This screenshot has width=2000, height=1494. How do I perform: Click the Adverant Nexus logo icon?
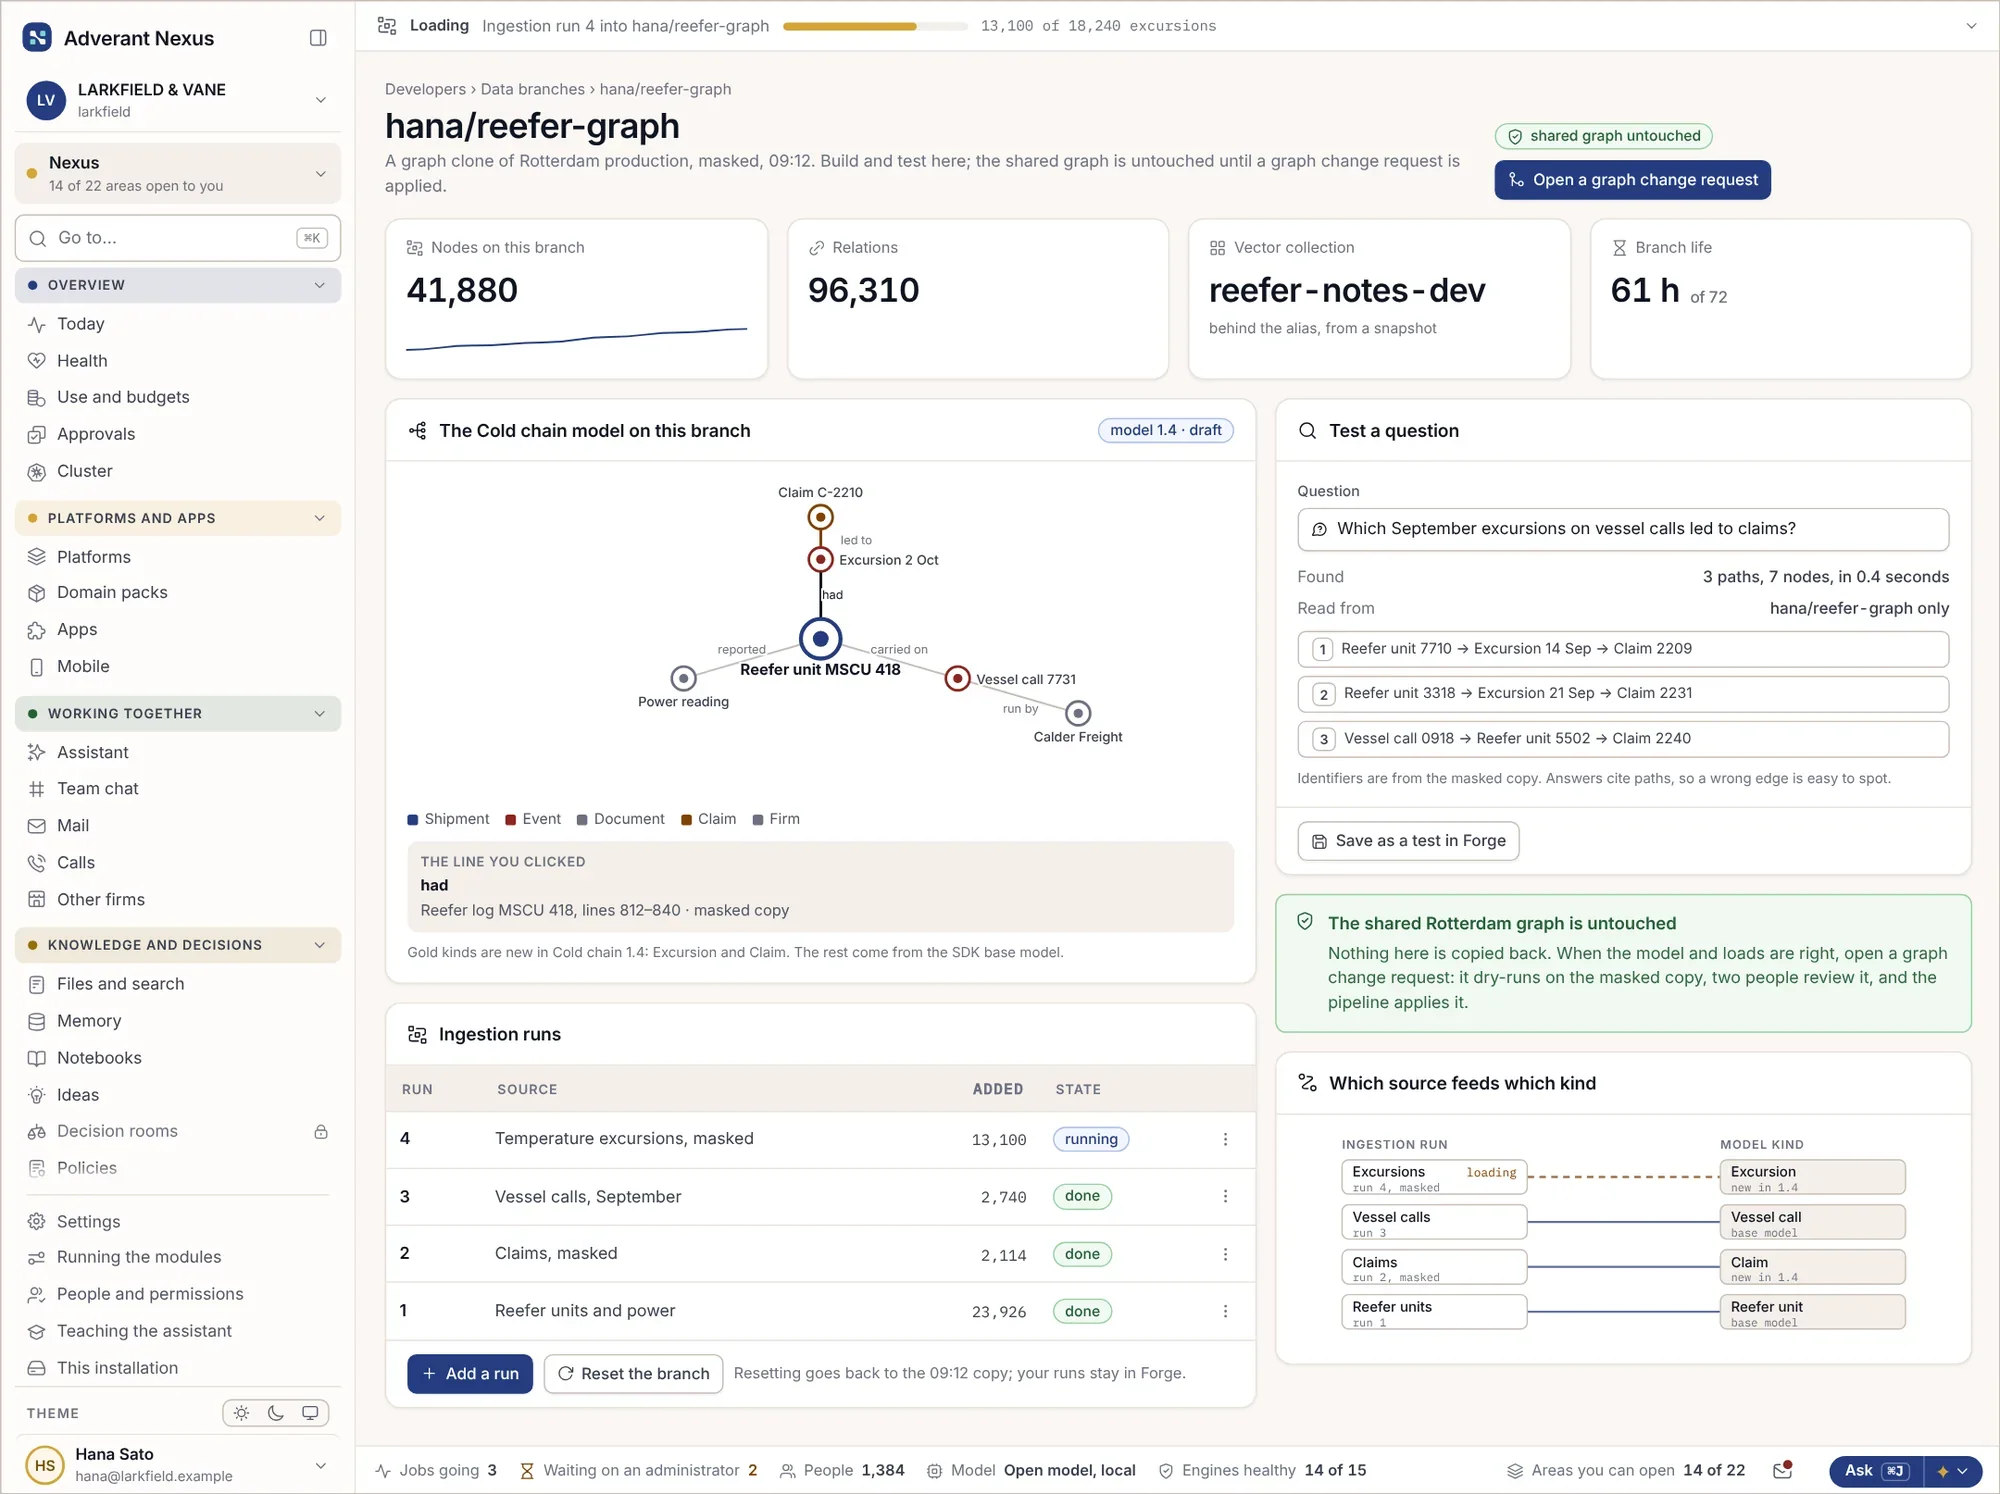(37, 38)
